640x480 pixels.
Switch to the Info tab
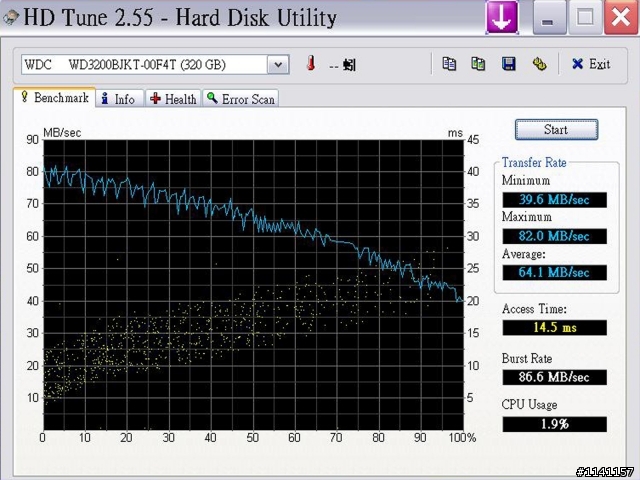tap(120, 99)
